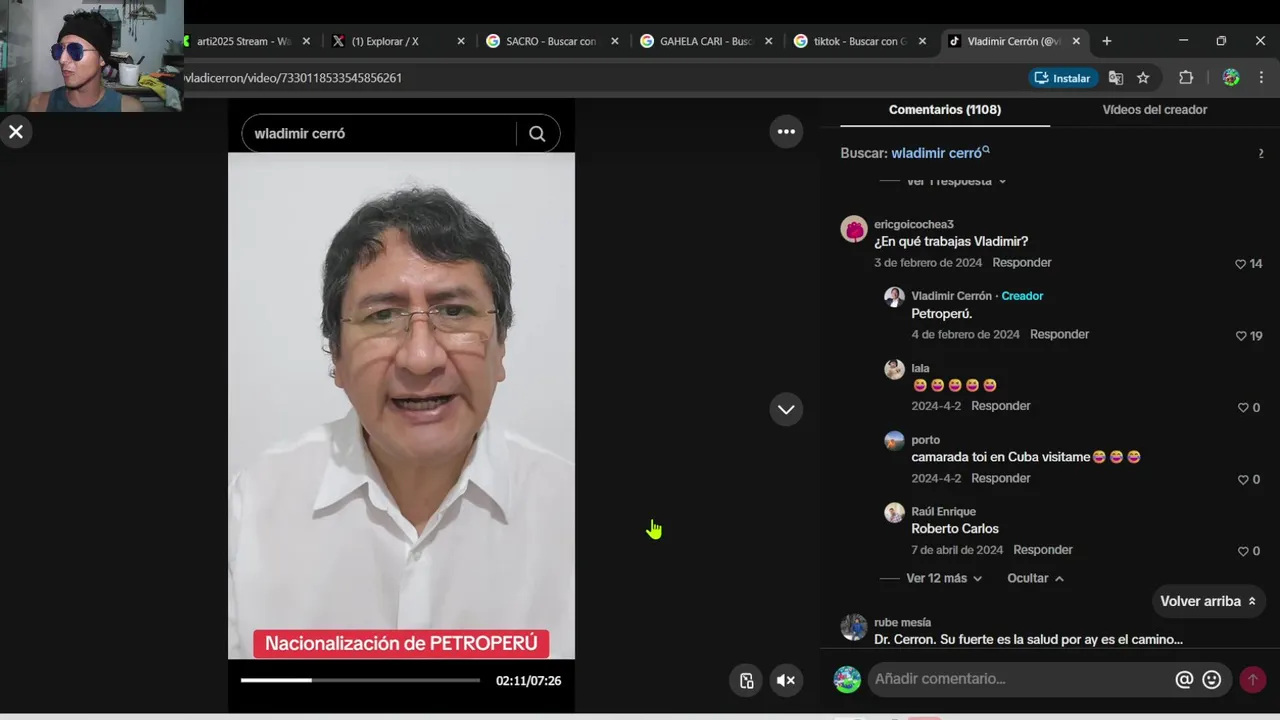Open porto's profile avatar
The width and height of the screenshot is (1280, 720).
tap(894, 441)
